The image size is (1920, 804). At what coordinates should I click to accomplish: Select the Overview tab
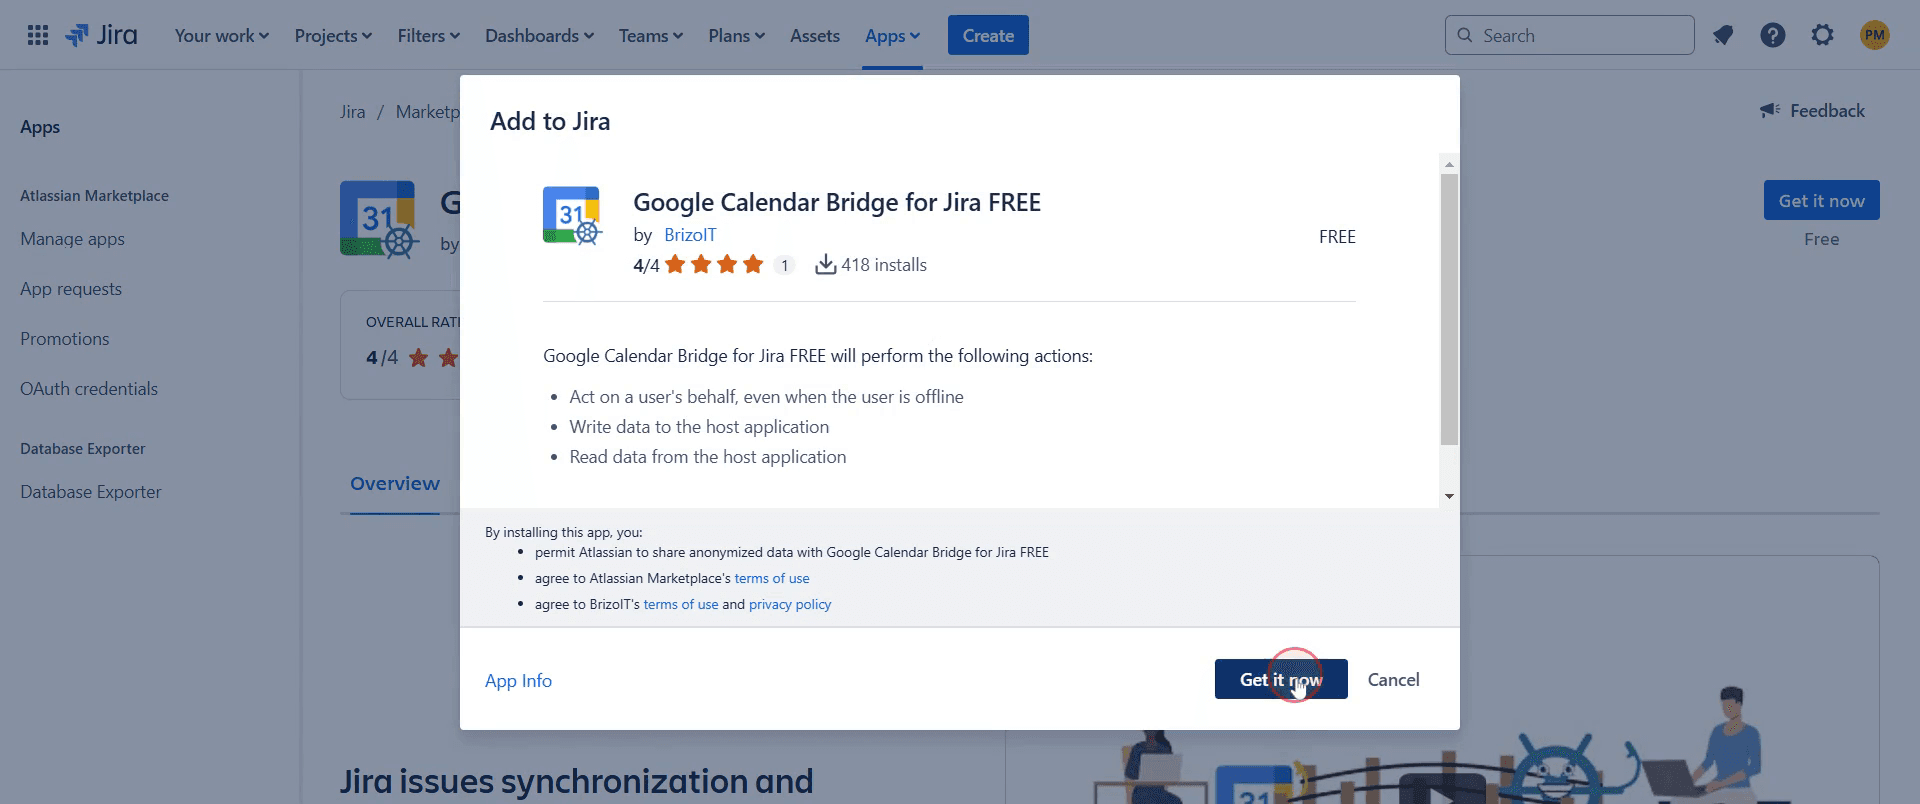click(395, 484)
